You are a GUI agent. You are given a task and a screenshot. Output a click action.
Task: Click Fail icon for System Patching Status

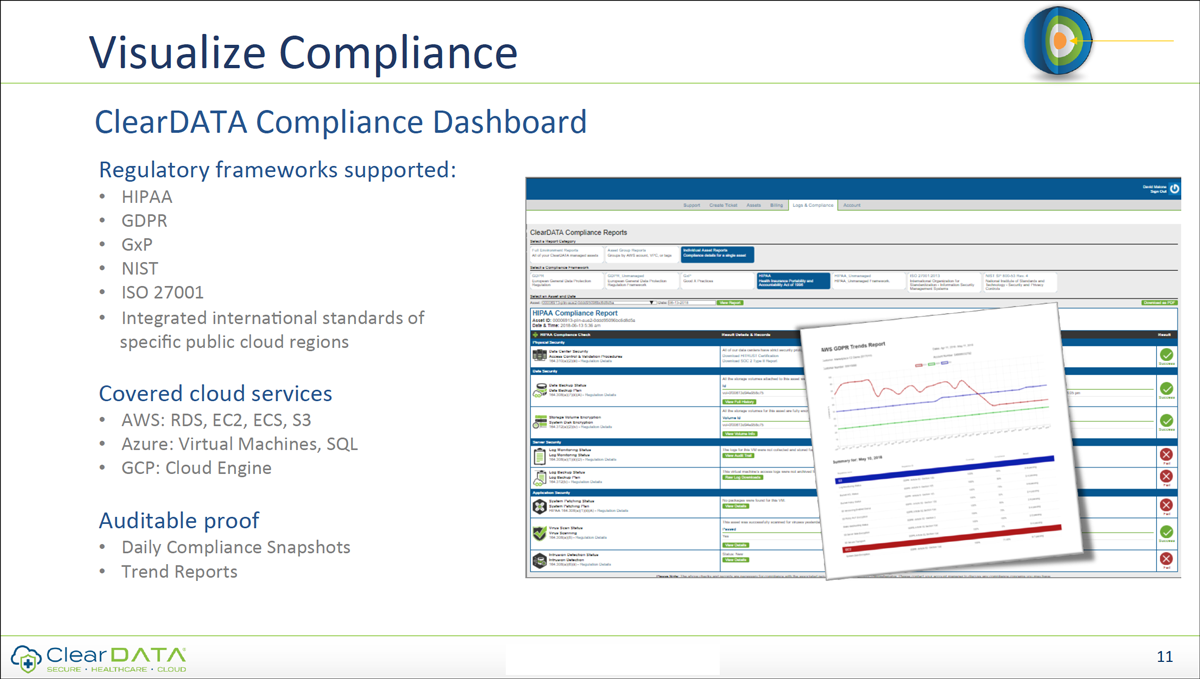point(1166,505)
